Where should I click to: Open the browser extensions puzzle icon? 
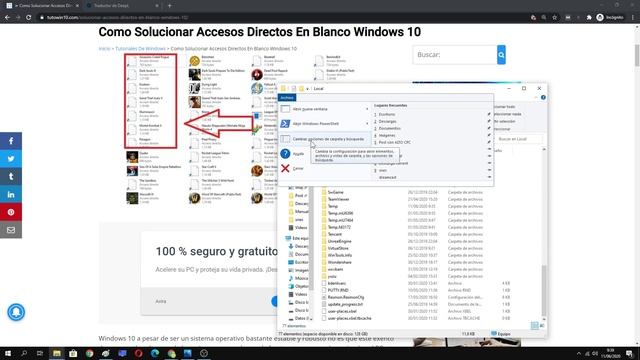[589, 18]
